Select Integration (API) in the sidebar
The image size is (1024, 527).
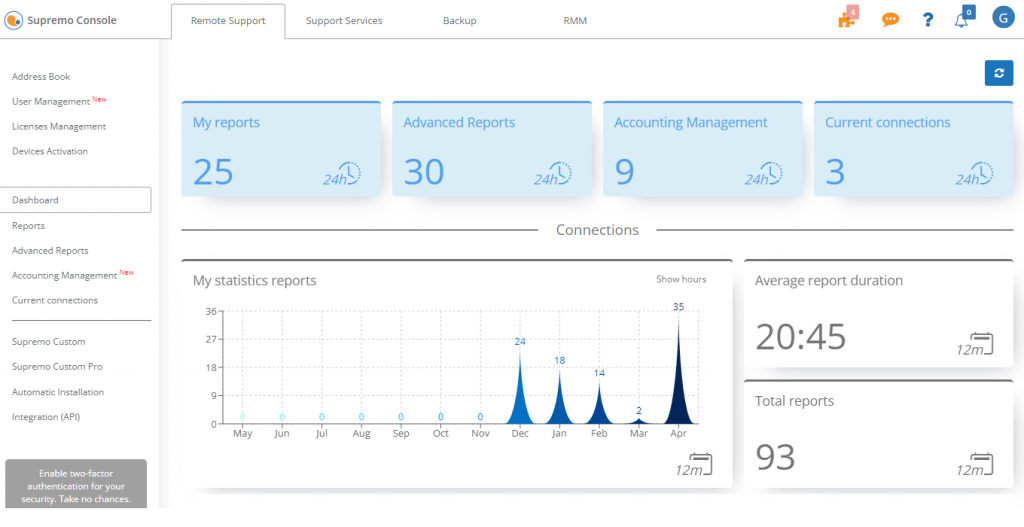tap(45, 417)
